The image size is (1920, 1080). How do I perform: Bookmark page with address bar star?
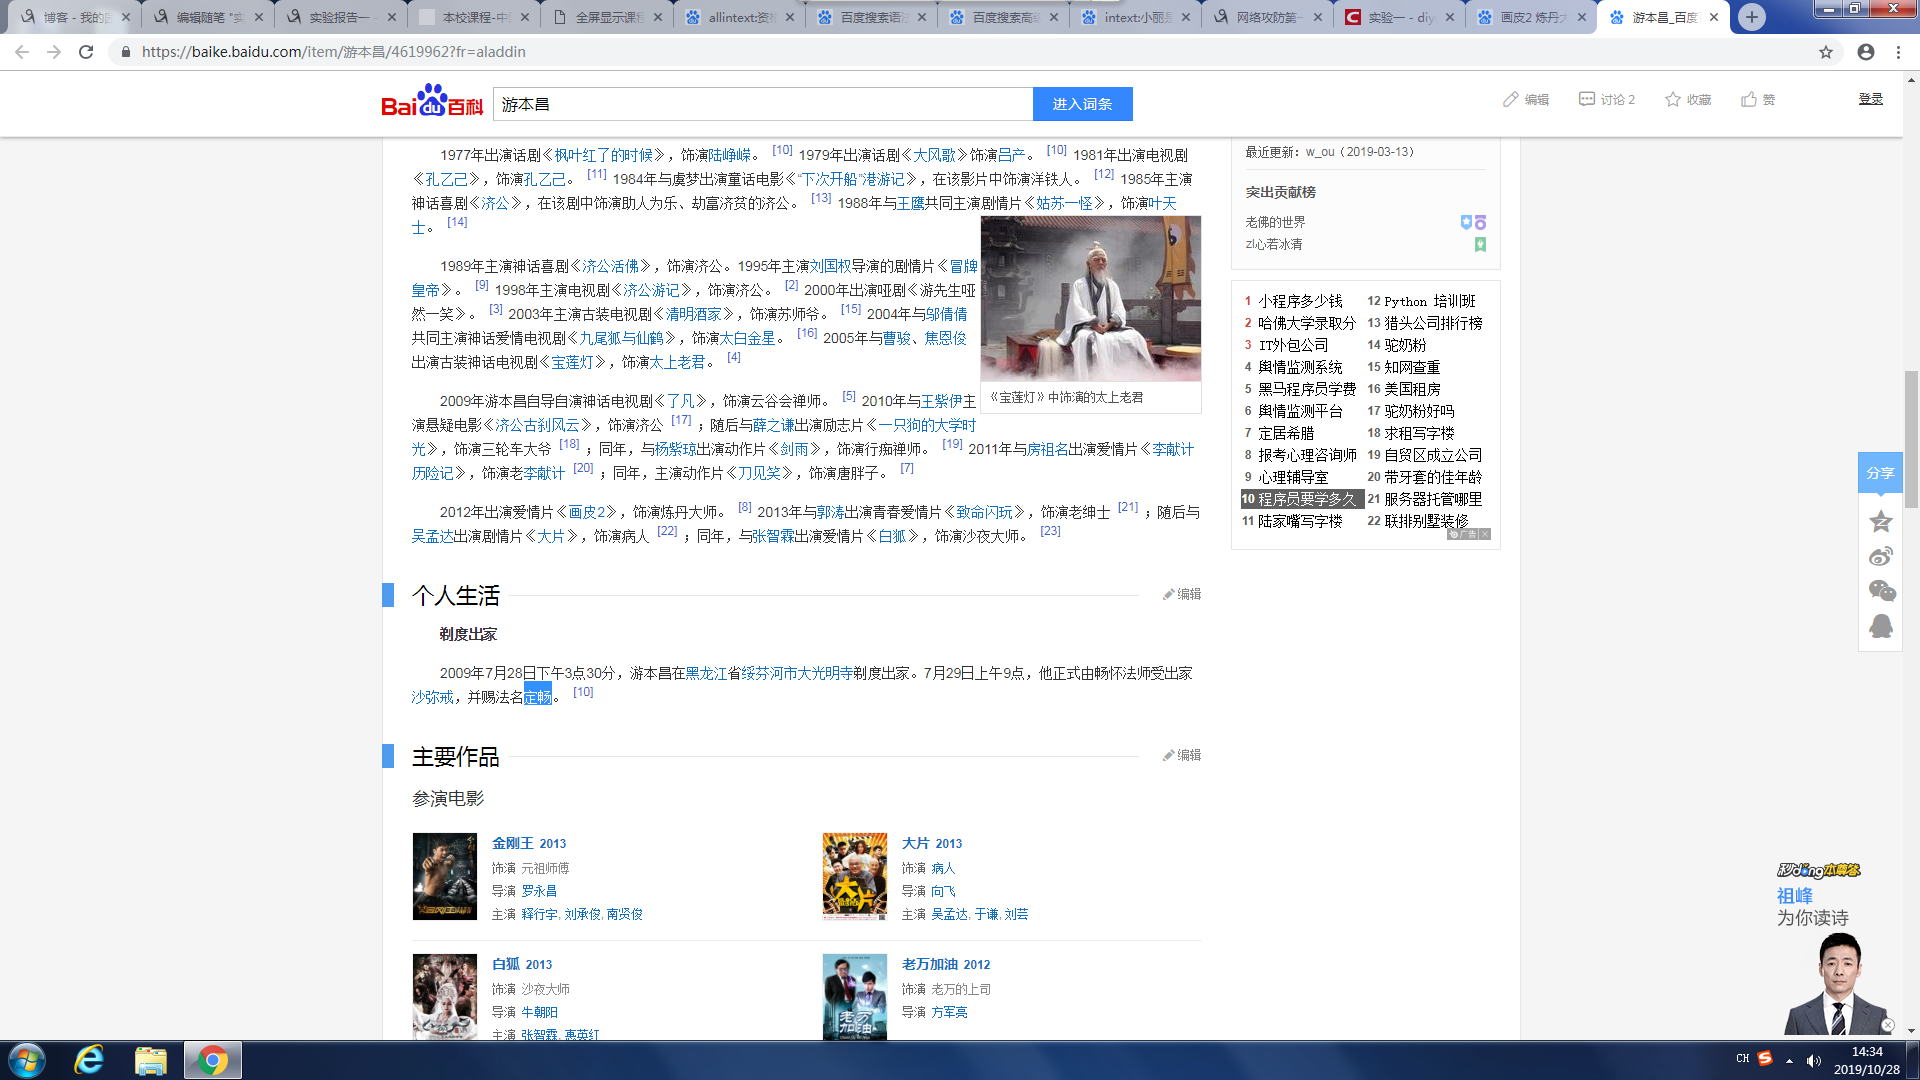[x=1826, y=52]
